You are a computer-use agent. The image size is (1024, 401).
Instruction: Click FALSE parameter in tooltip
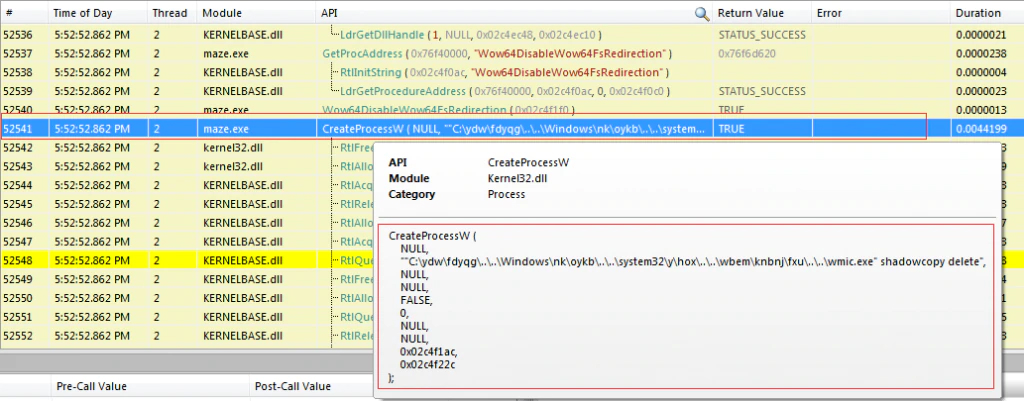click(416, 300)
